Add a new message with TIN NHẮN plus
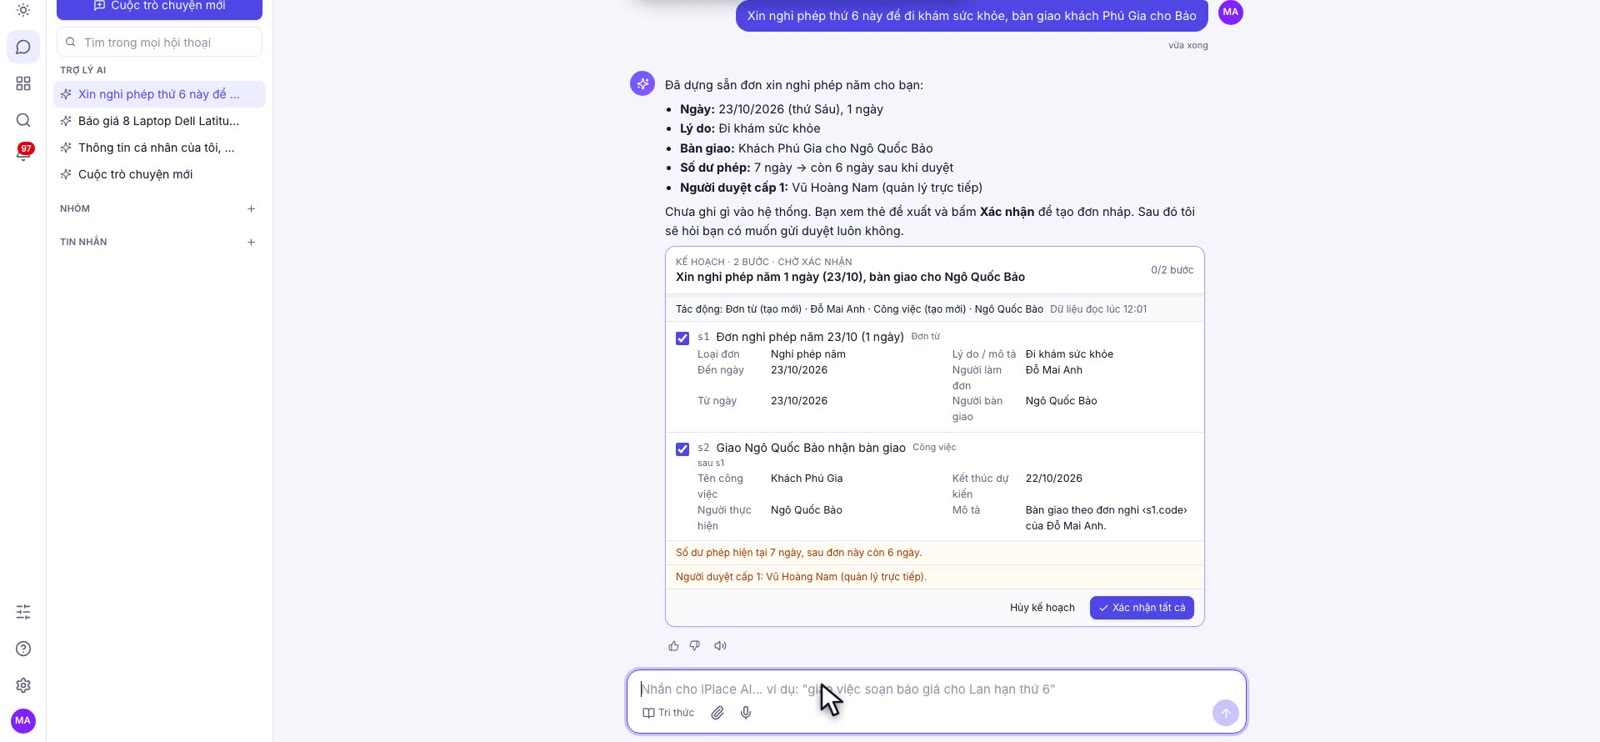The image size is (1600, 742). [251, 242]
